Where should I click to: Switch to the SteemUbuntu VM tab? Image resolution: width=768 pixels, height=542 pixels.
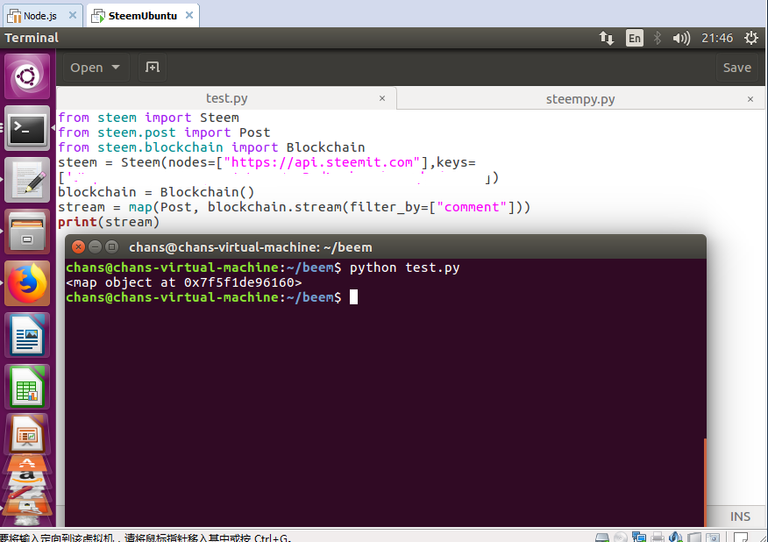[142, 16]
